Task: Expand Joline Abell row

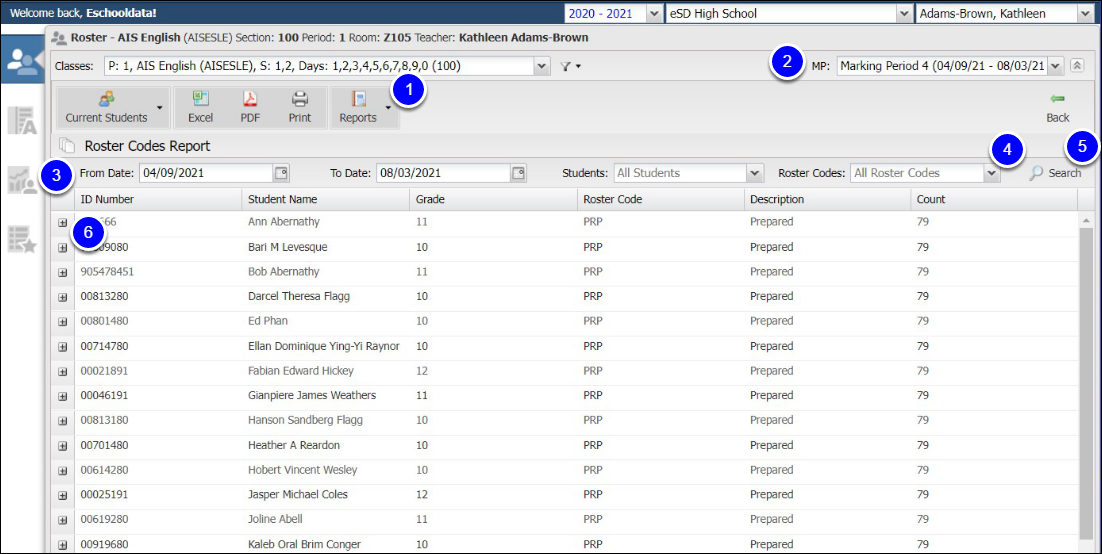Action: coord(63,520)
